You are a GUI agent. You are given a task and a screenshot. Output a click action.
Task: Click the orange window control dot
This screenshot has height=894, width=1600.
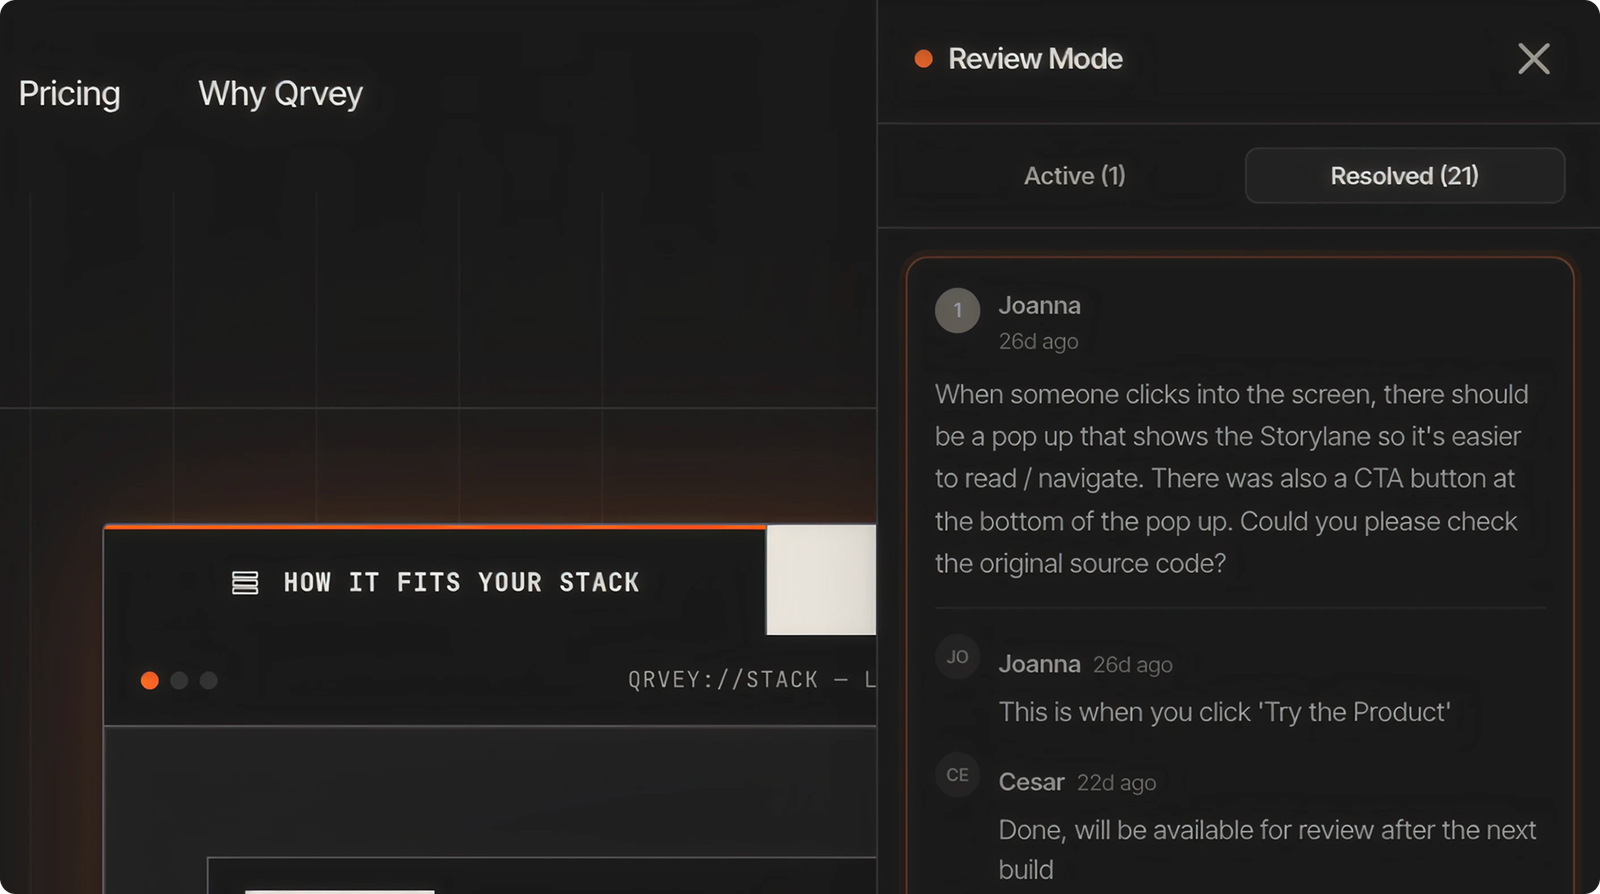coord(150,680)
